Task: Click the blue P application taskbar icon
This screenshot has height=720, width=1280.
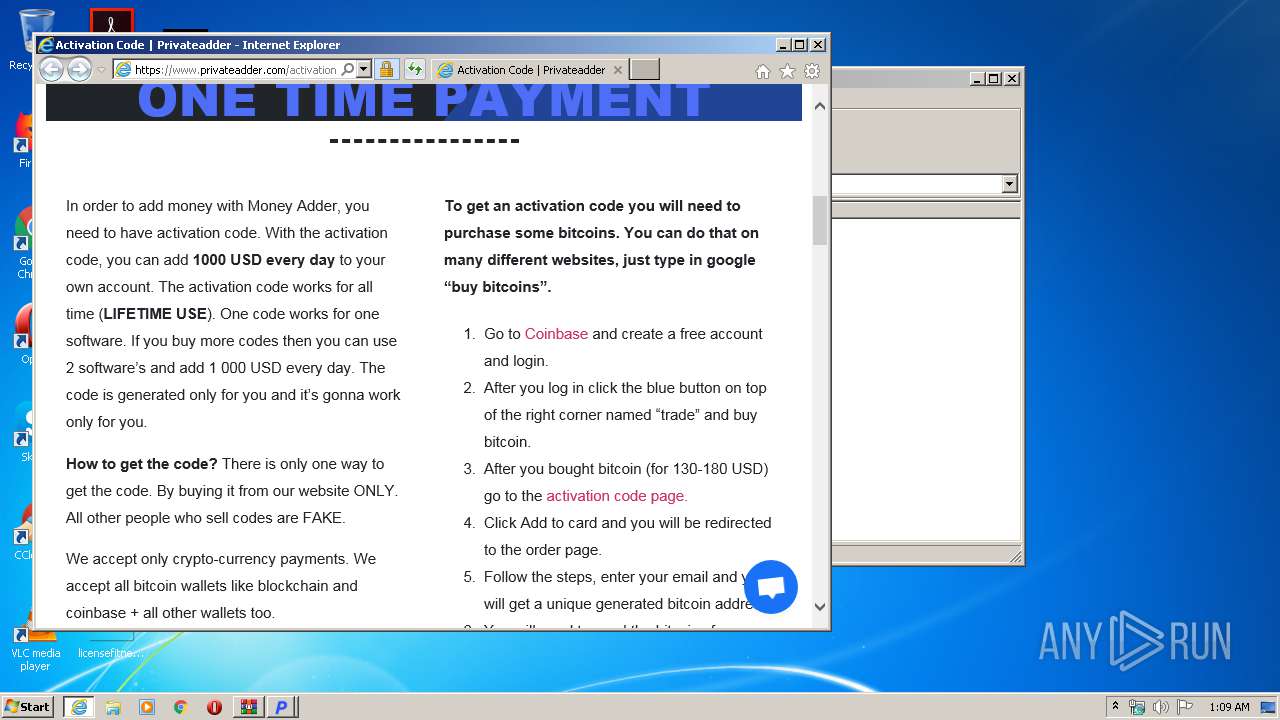Action: point(282,707)
